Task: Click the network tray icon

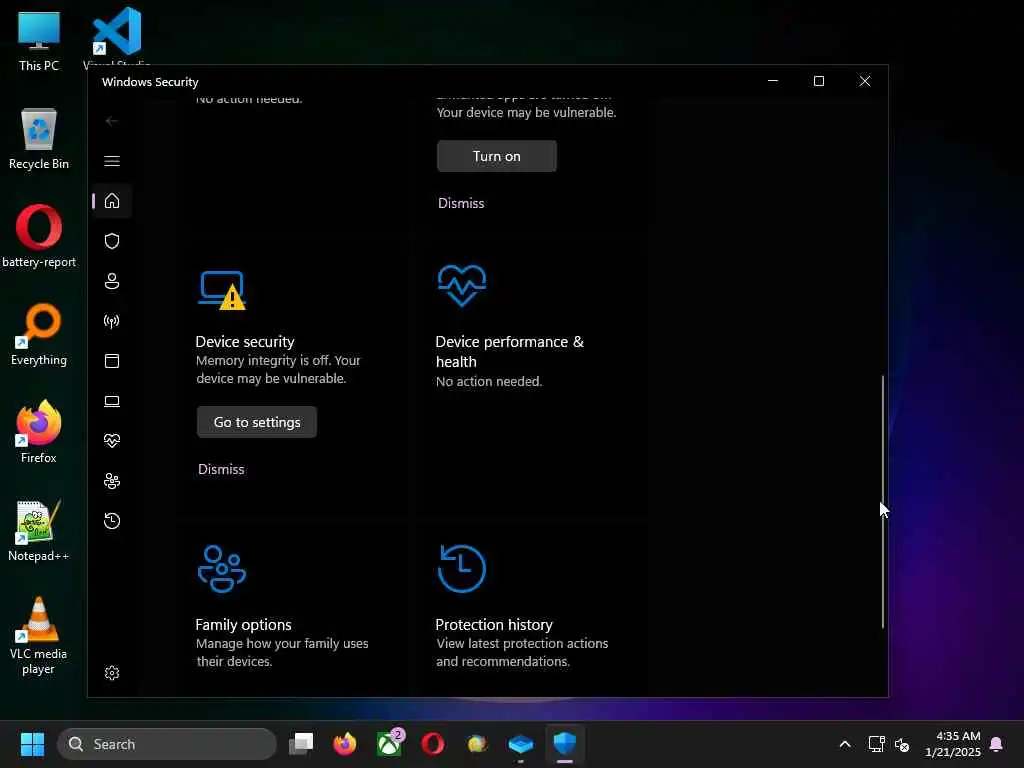Action: coord(876,744)
